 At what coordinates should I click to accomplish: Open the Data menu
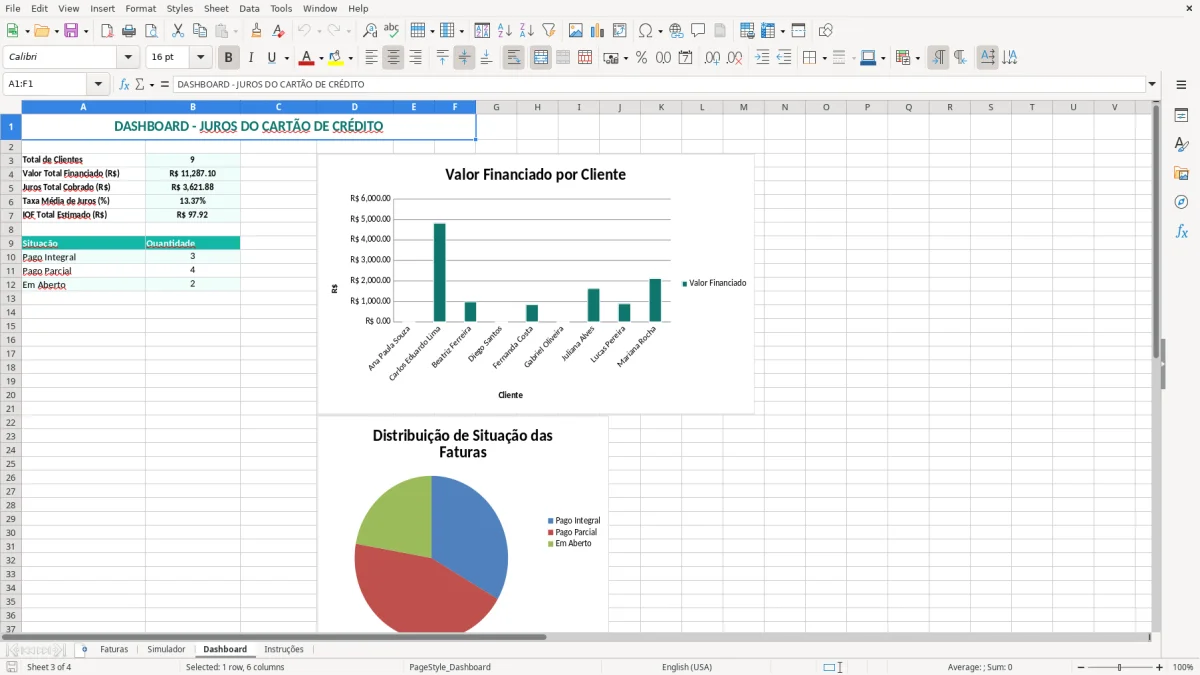coord(250,8)
